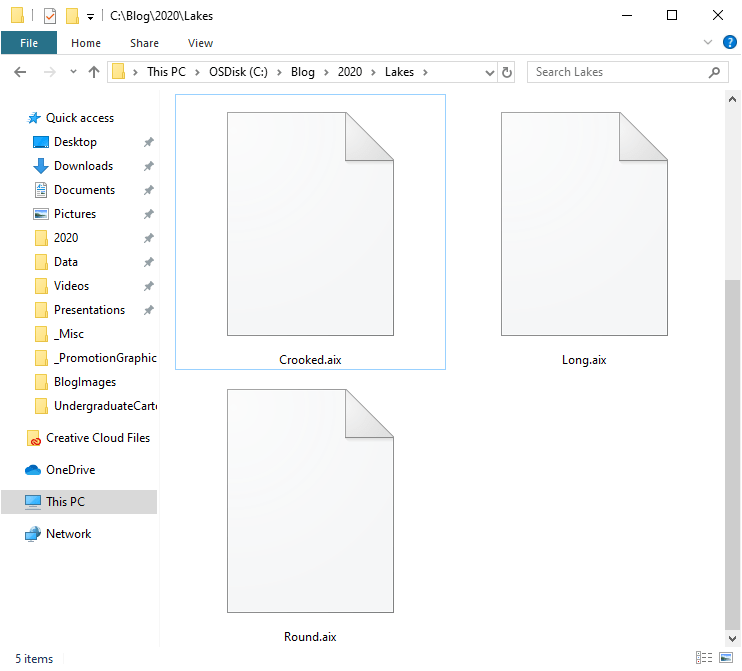Click the file pane vertical scrollbar thumb

point(732,455)
